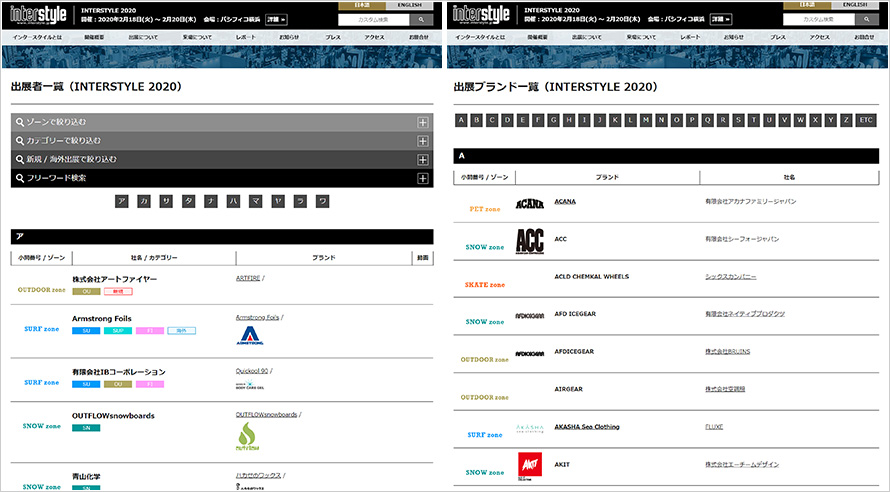Click the 詳細 » button on brand list page
Viewport: 890px width, 492px height.
(x=721, y=19)
